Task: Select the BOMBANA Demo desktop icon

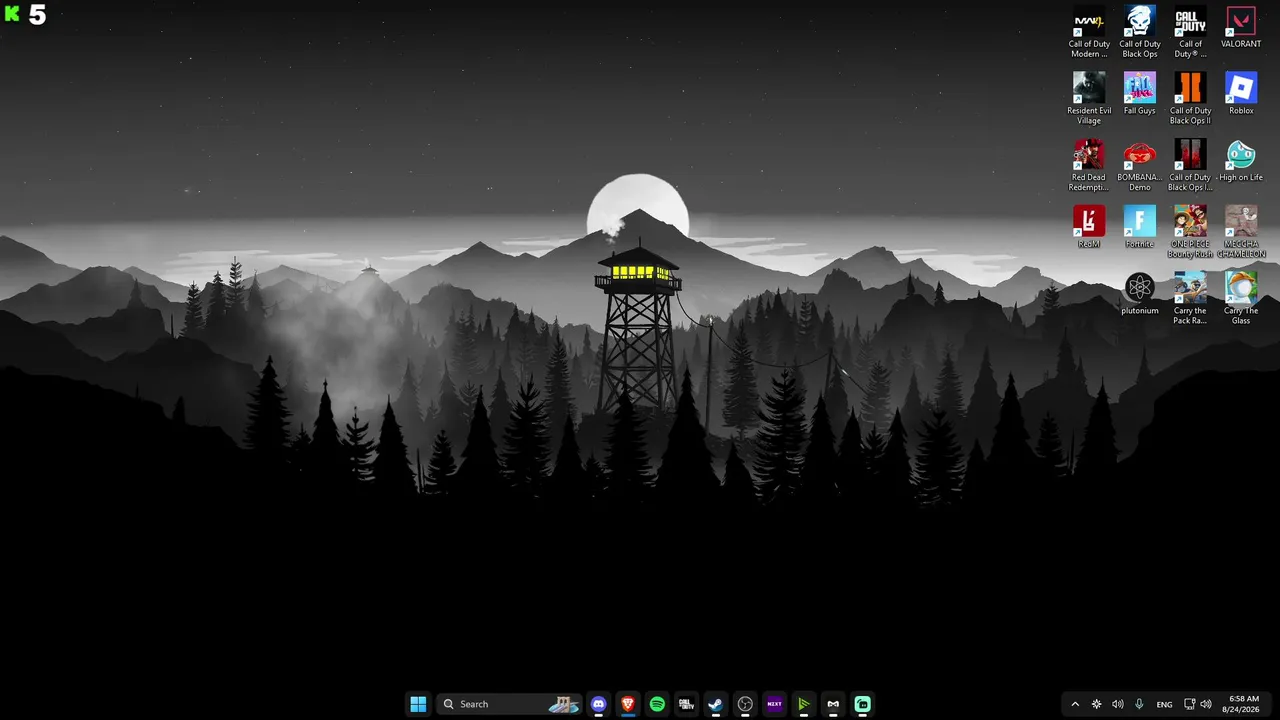Action: tap(1140, 166)
